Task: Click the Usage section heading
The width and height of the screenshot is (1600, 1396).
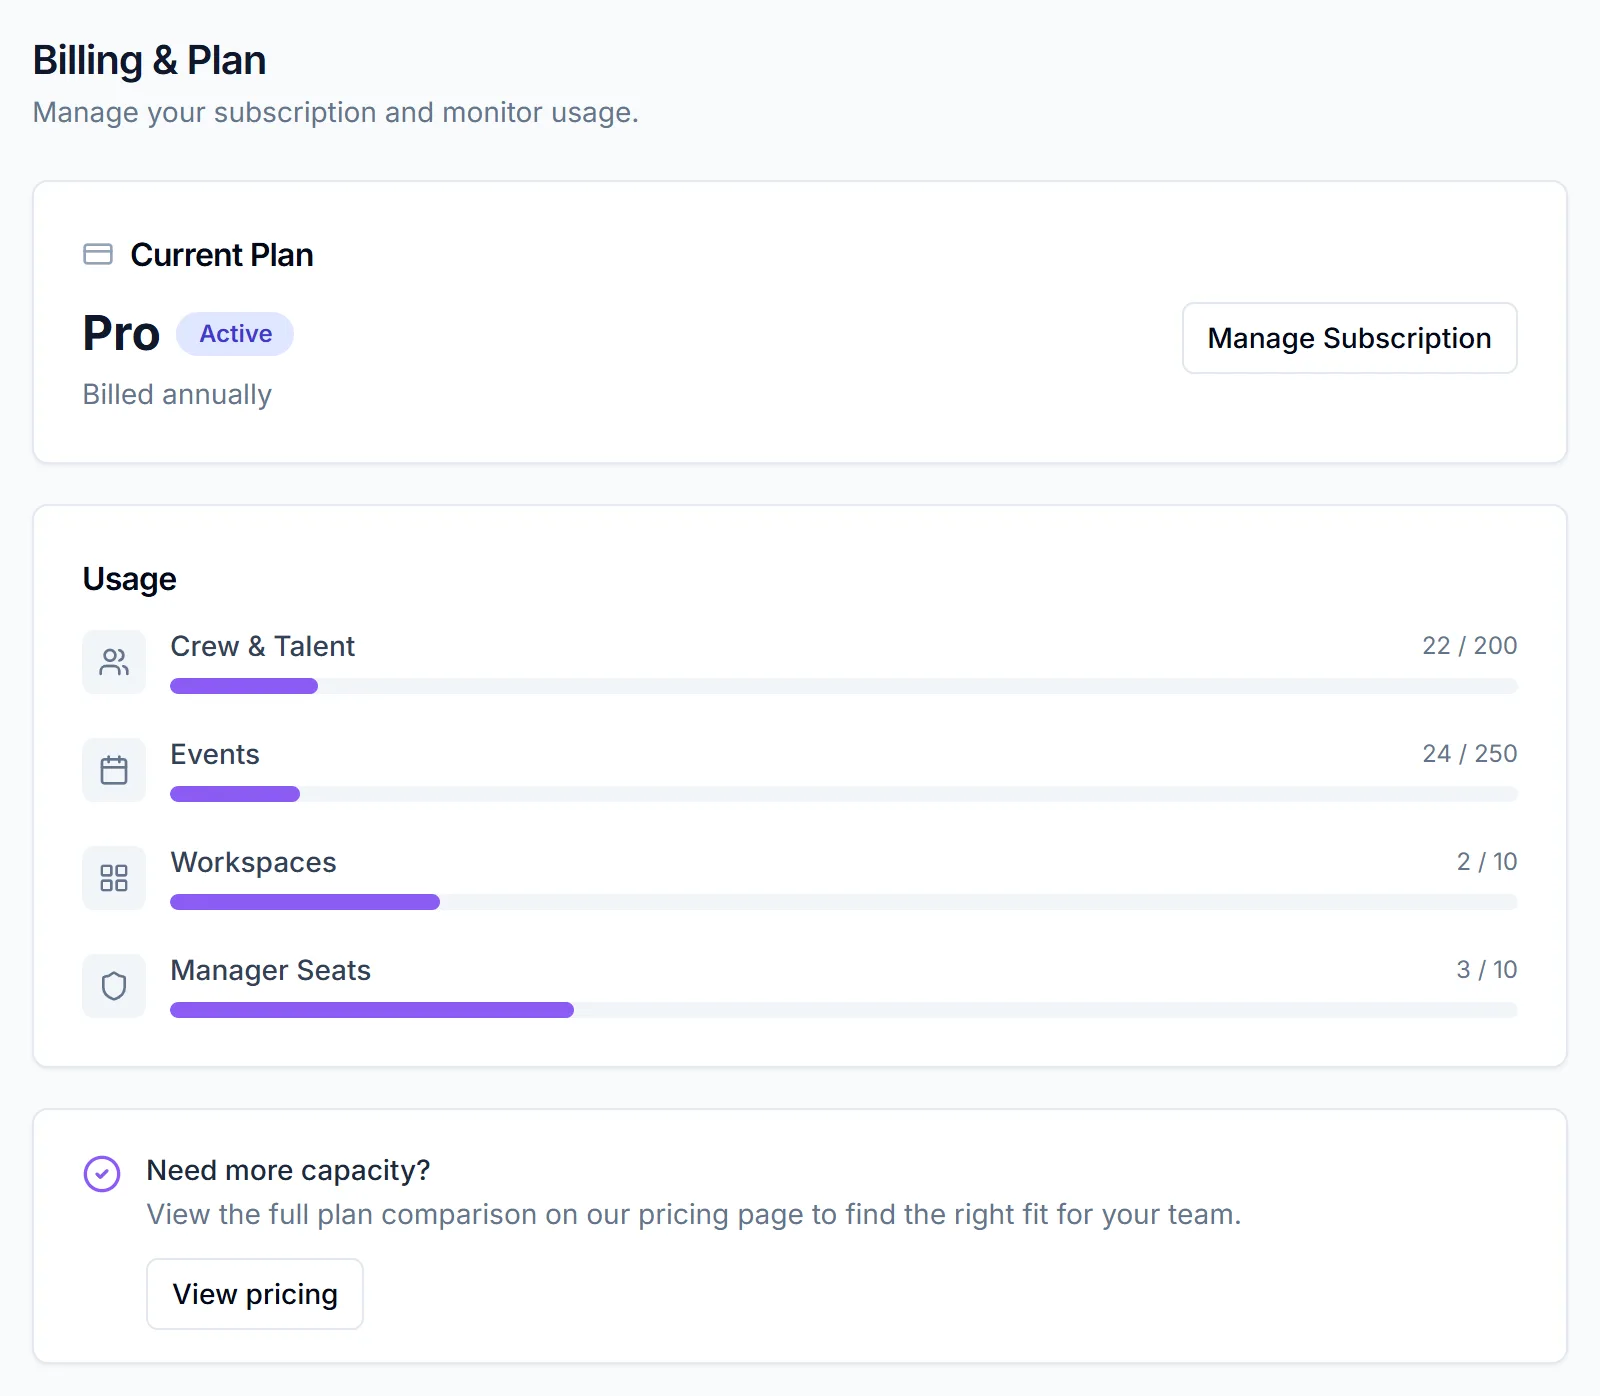Action: tap(129, 579)
